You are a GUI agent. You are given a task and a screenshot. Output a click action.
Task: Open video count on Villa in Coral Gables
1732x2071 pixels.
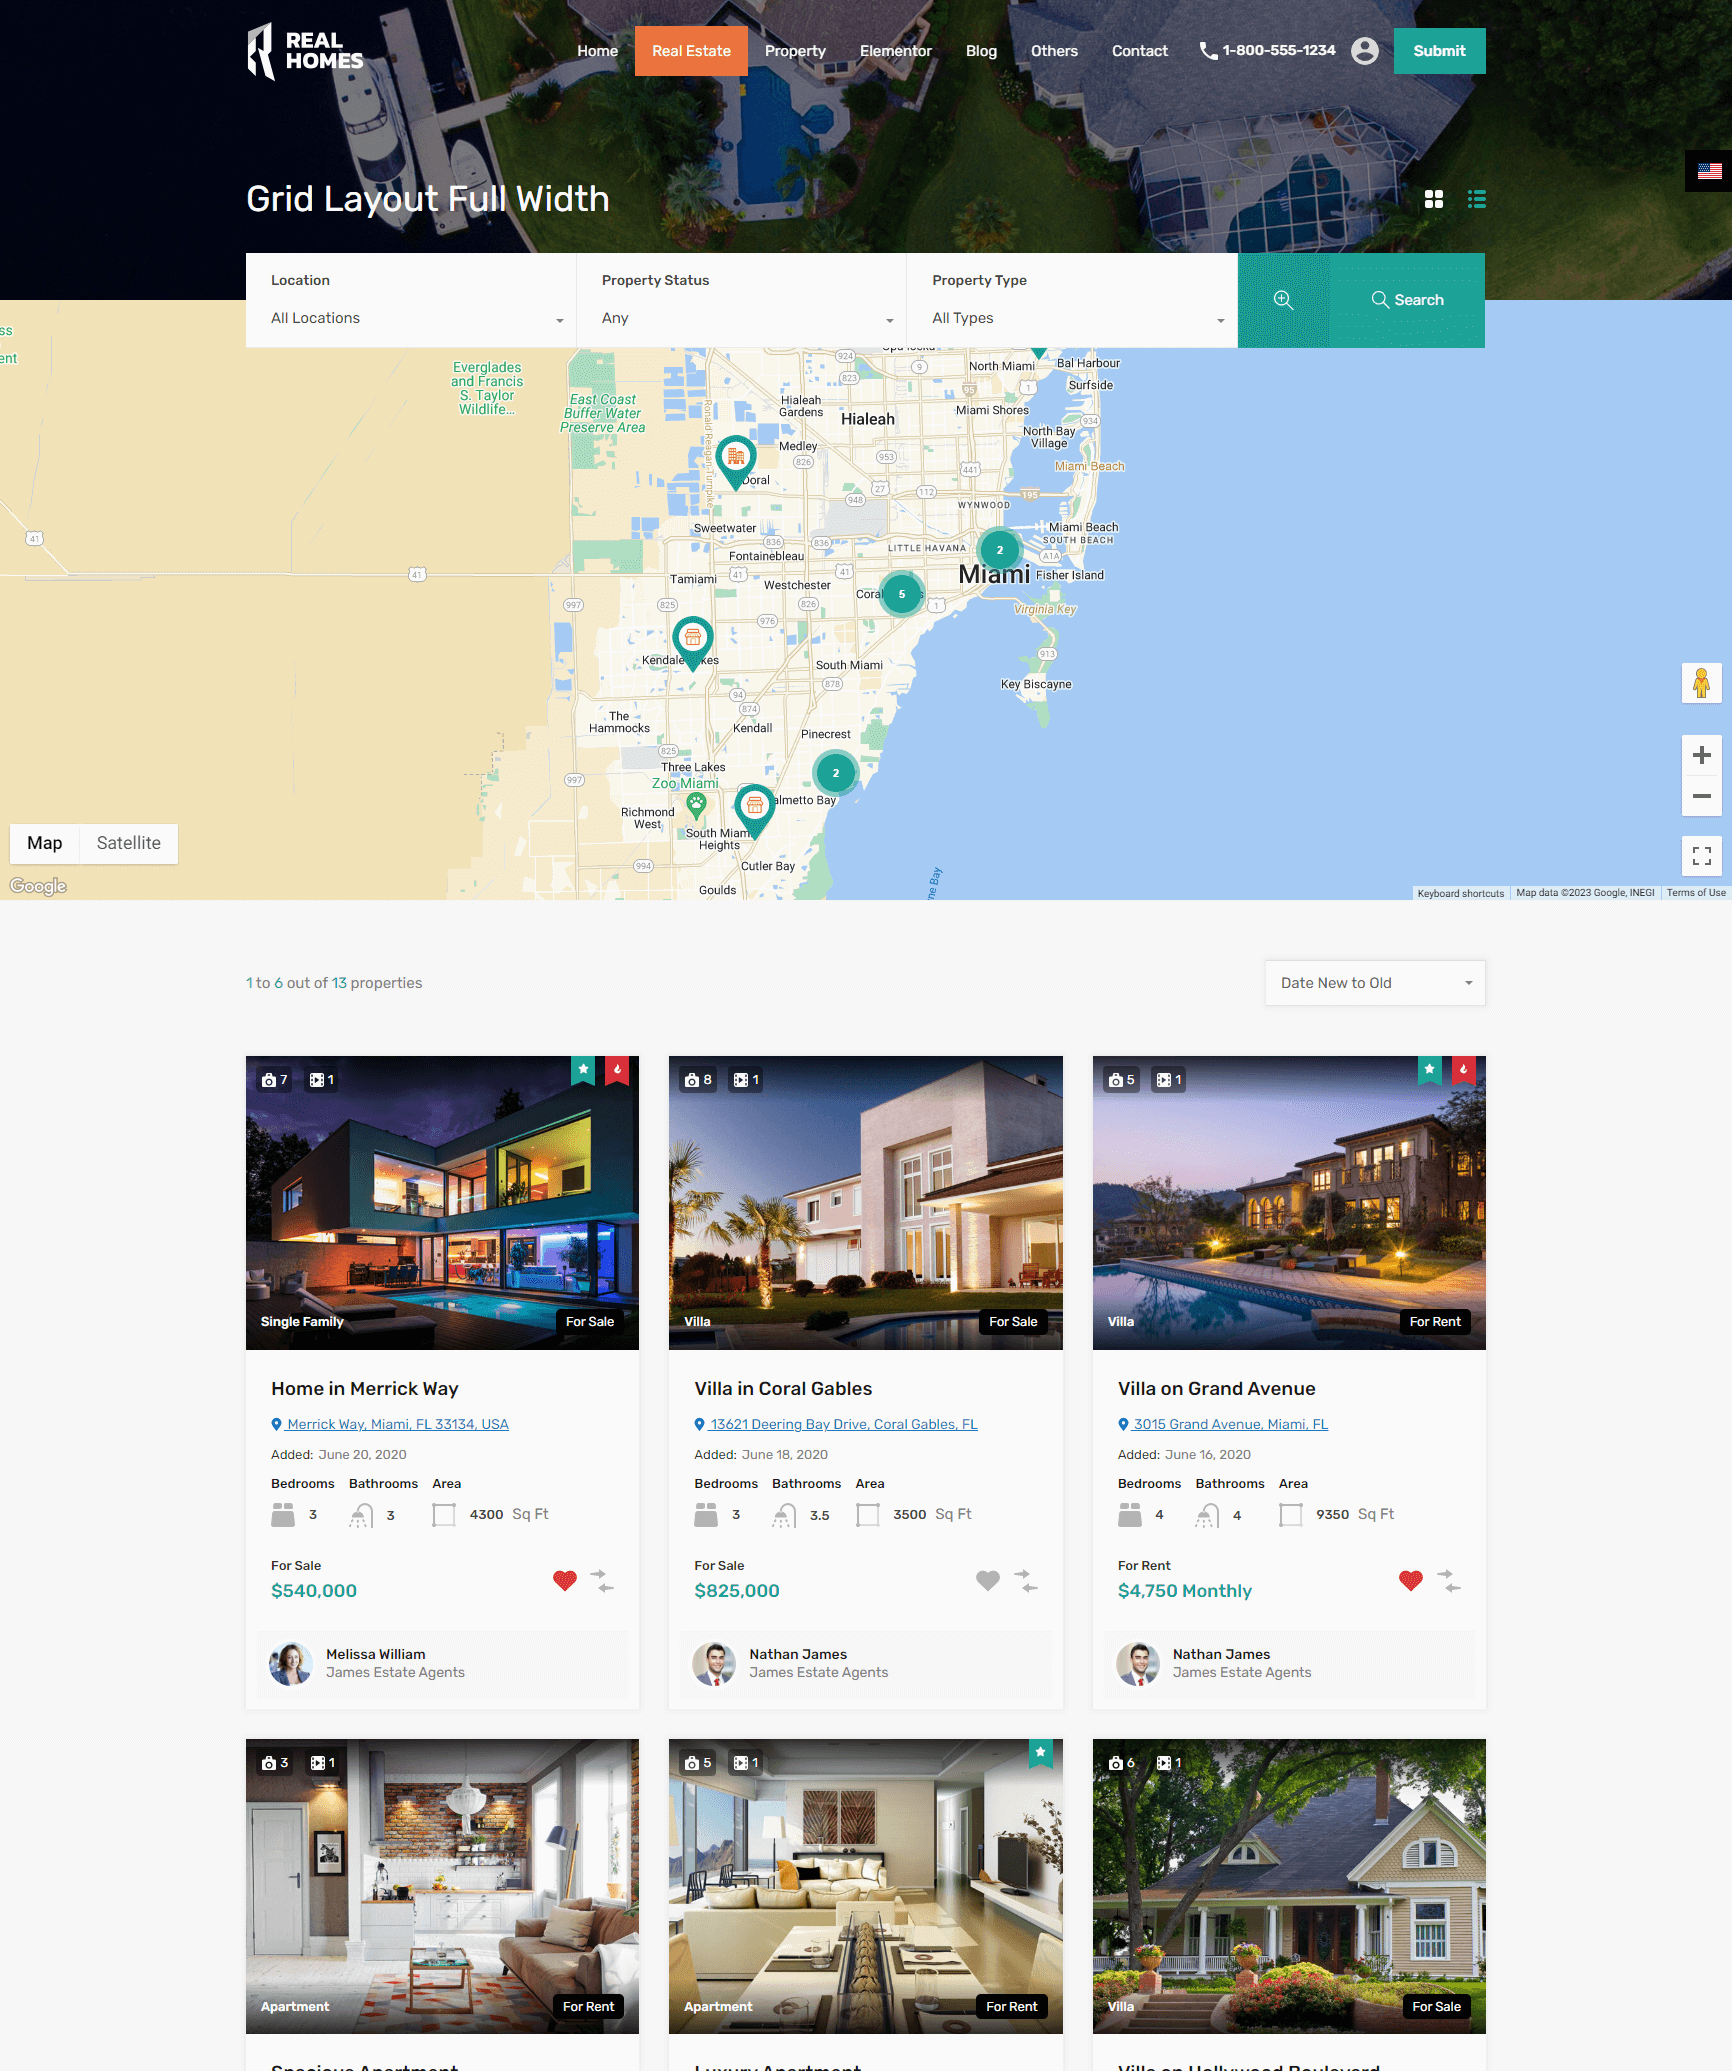746,1080
